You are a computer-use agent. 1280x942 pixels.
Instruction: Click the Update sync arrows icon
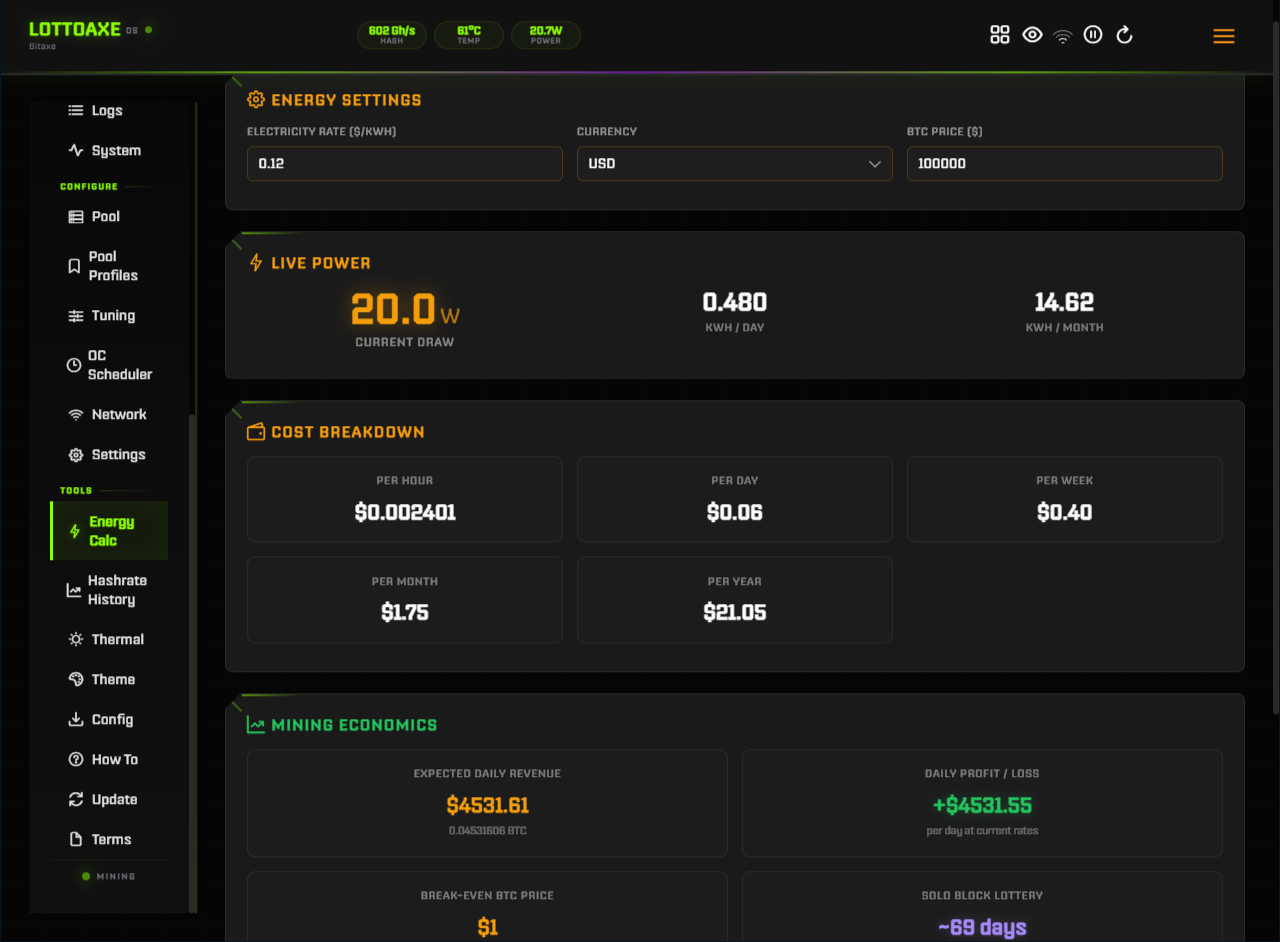pos(75,800)
